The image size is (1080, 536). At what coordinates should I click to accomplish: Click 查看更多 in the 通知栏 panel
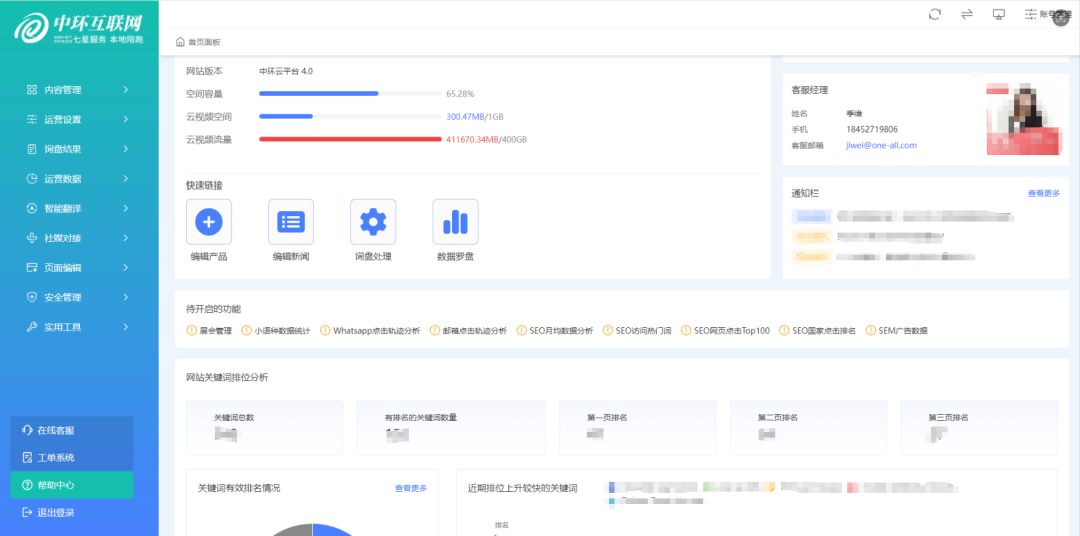tap(1043, 193)
